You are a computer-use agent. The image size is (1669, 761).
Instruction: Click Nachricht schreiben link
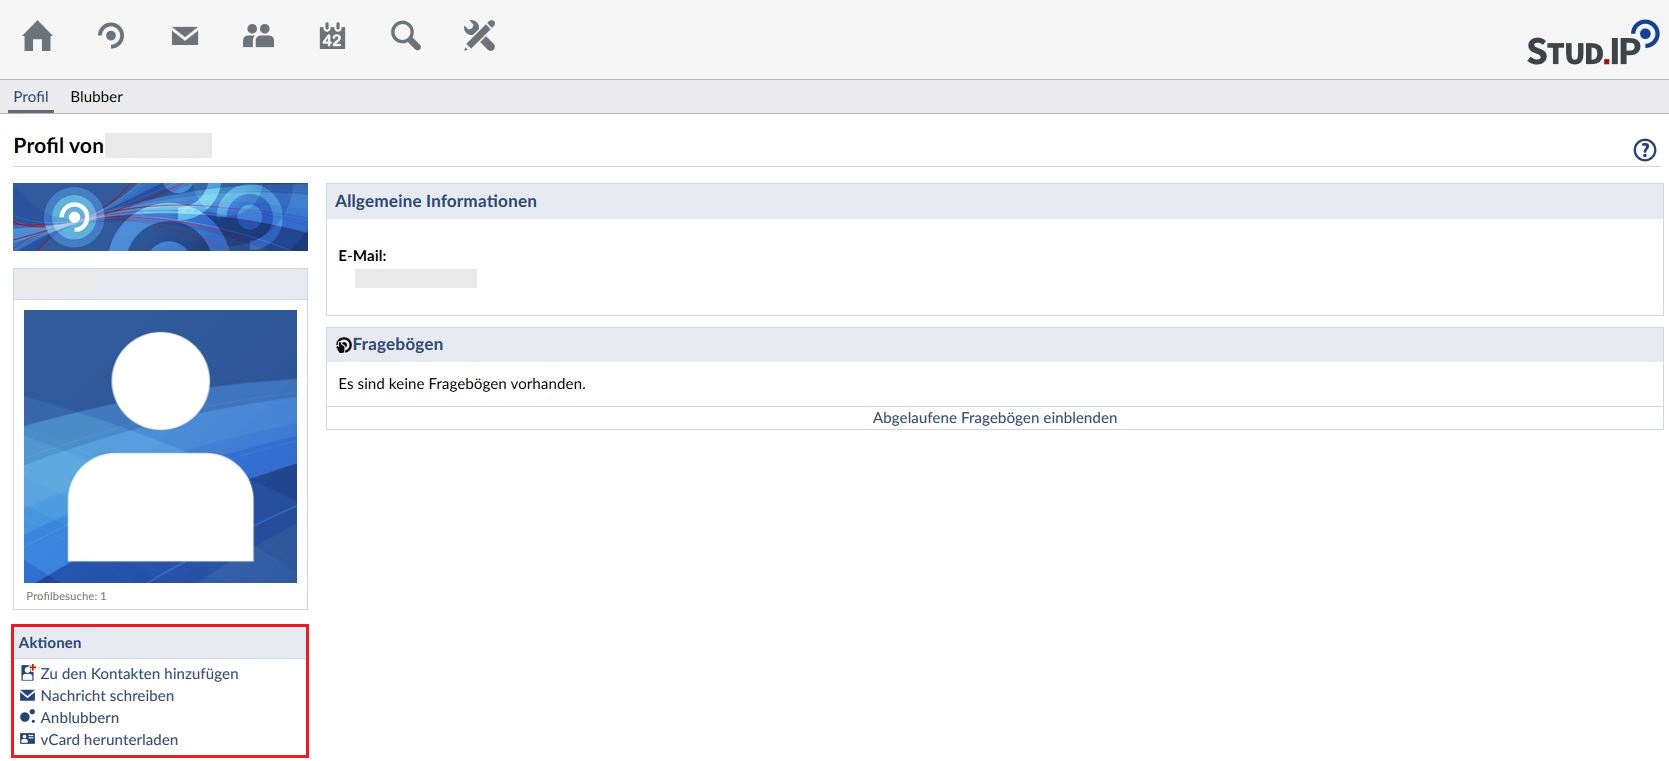coord(107,696)
